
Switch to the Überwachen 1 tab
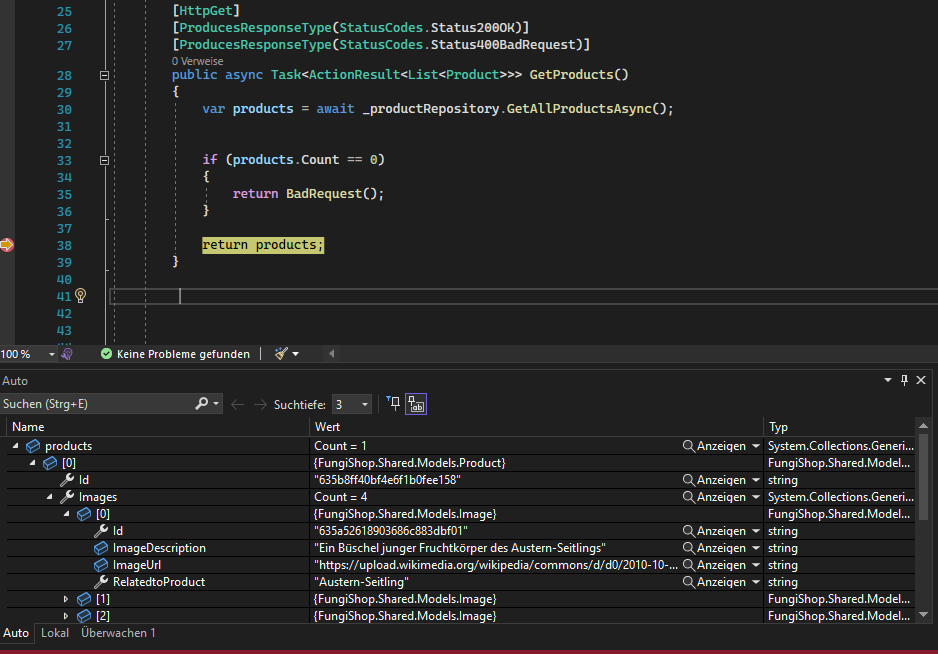tap(118, 633)
